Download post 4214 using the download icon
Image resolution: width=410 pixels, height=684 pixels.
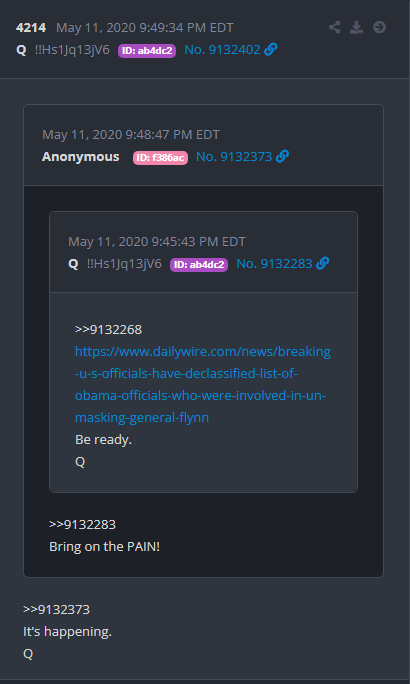click(x=356, y=27)
